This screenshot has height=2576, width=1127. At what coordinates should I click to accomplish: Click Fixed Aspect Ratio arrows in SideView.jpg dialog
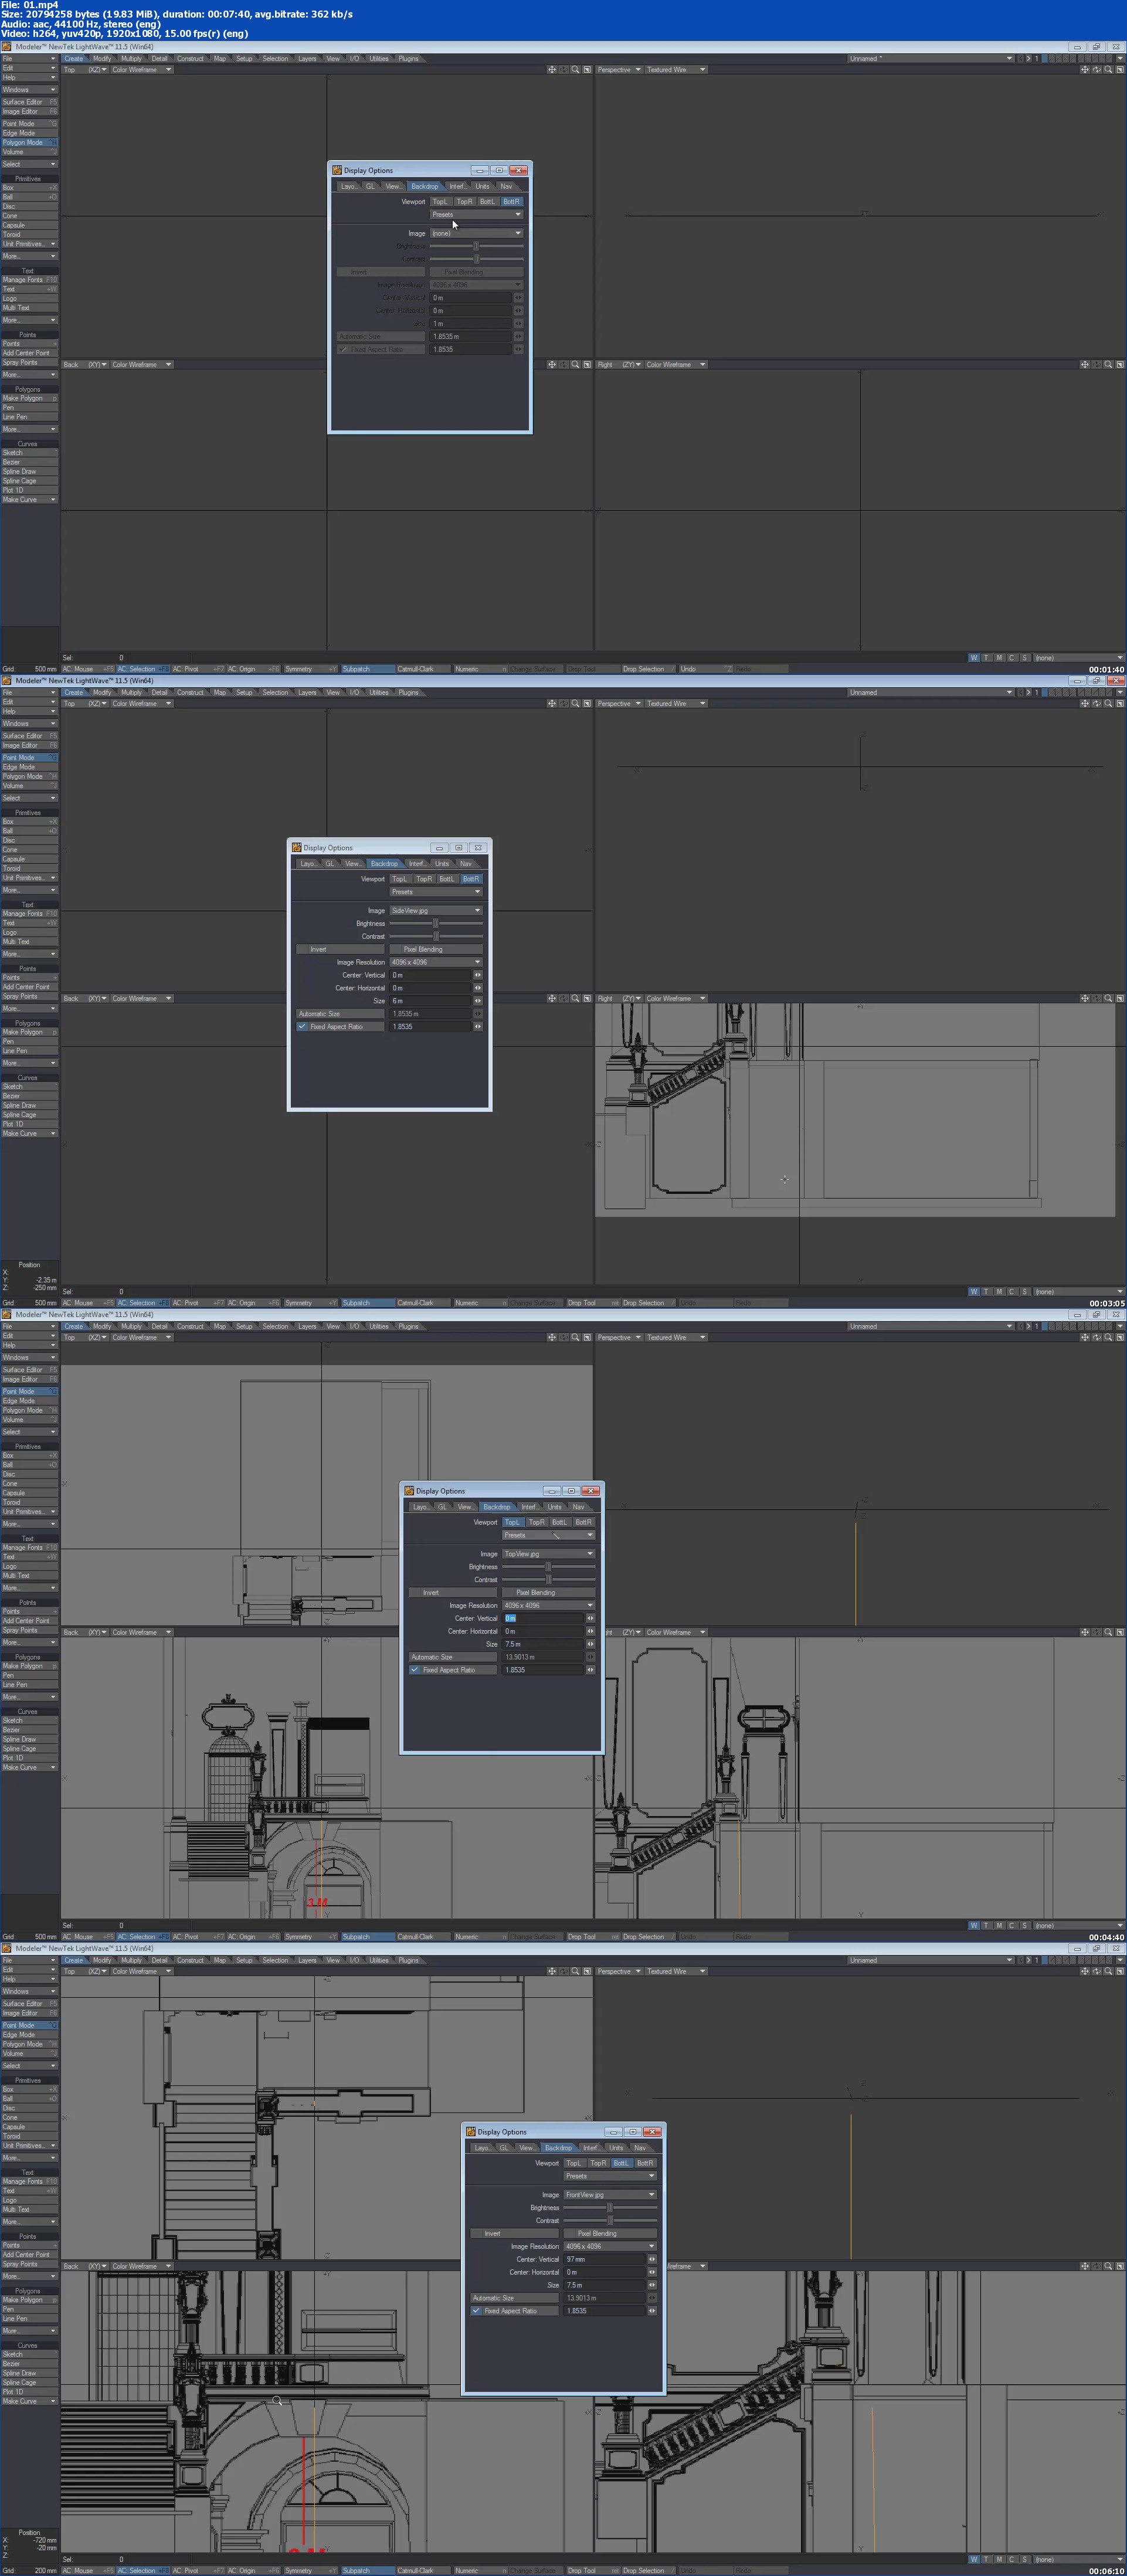[x=478, y=1027]
